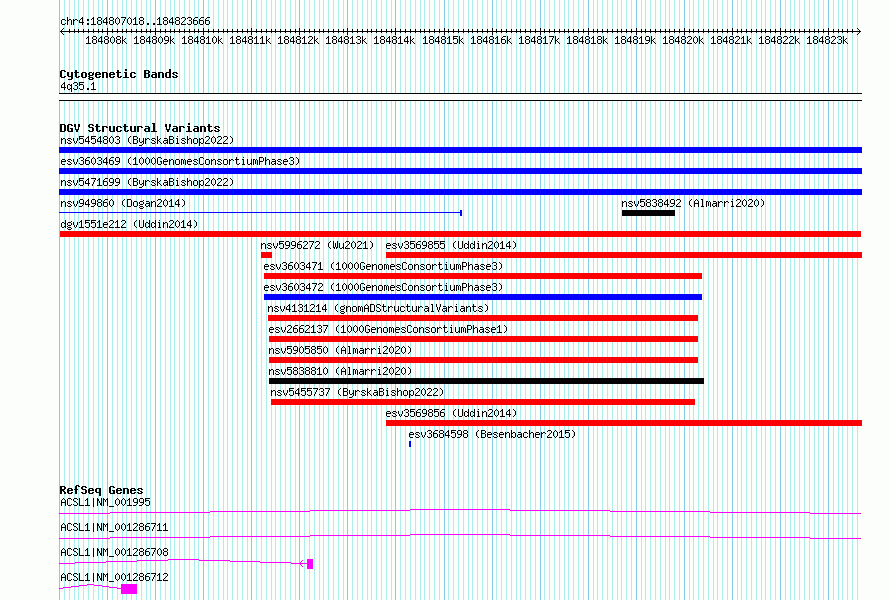
Task: Select the black nsv5838810 variant bar
Action: click(x=486, y=381)
